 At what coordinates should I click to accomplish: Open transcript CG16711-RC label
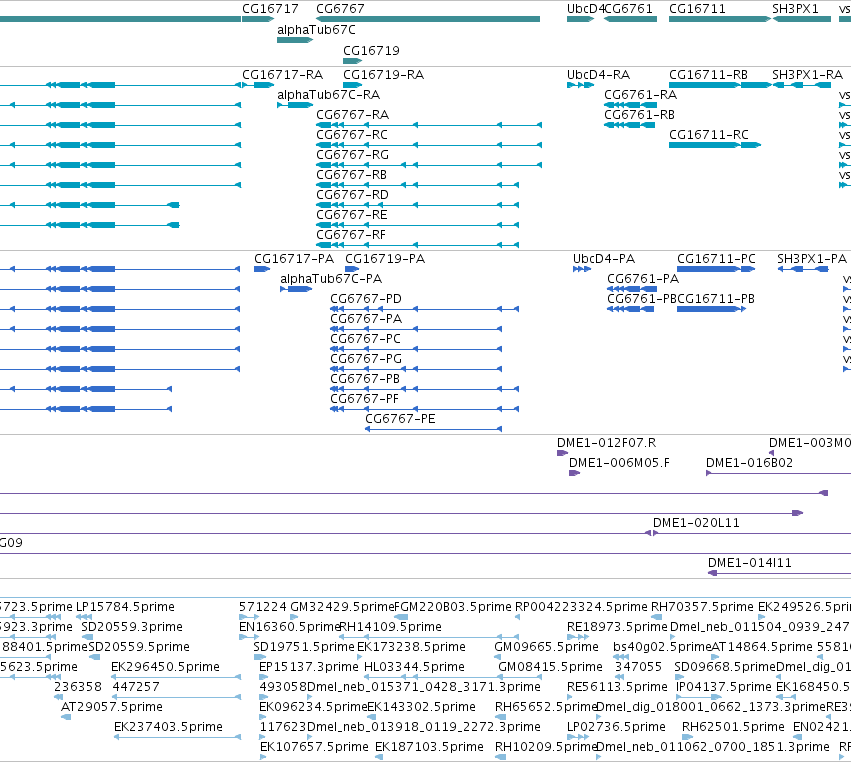point(709,135)
